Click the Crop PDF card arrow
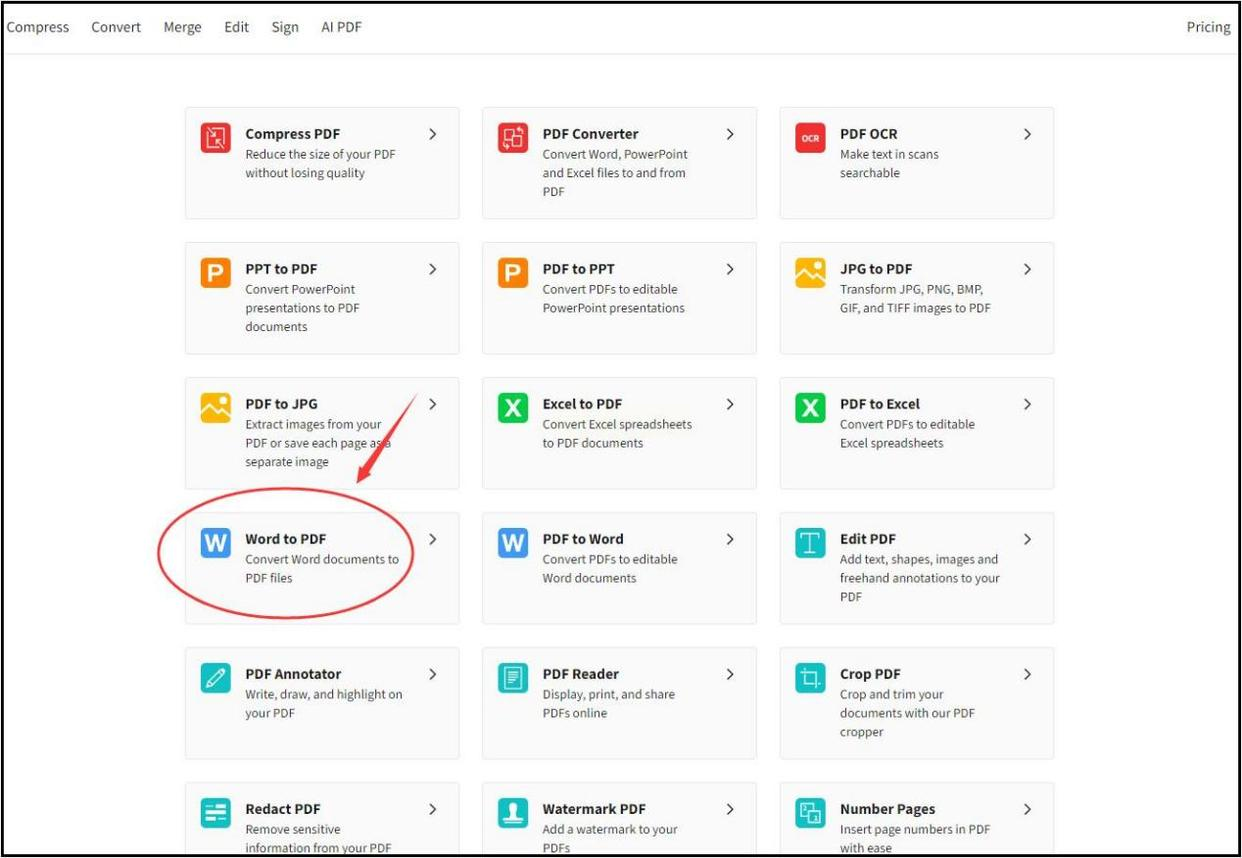This screenshot has height=858, width=1242. (1027, 674)
